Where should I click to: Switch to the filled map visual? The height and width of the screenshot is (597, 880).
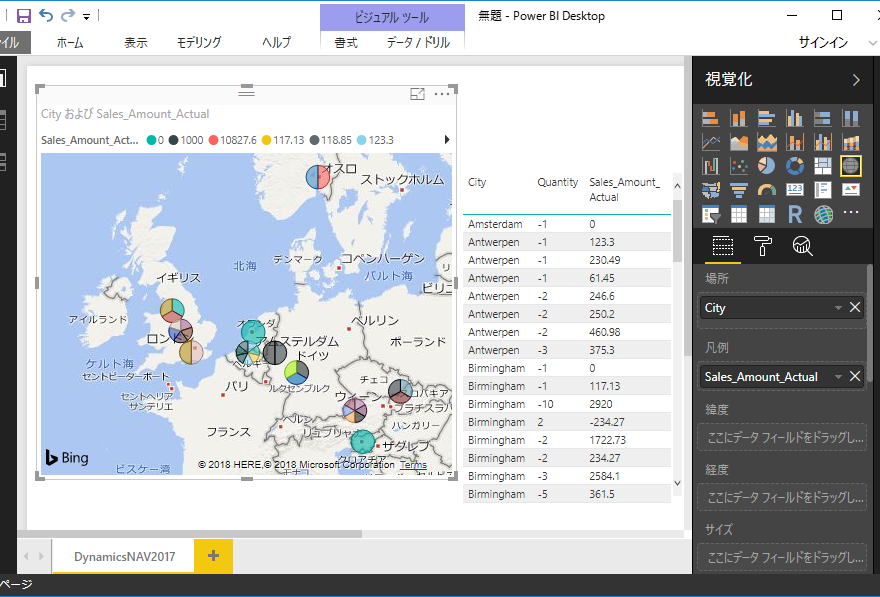pyautogui.click(x=711, y=190)
